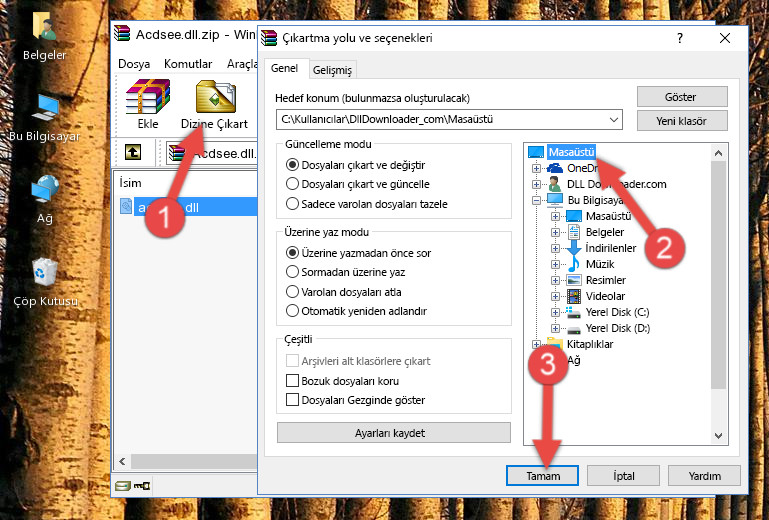Select the OneDrive cloud icon in tree

555,168
